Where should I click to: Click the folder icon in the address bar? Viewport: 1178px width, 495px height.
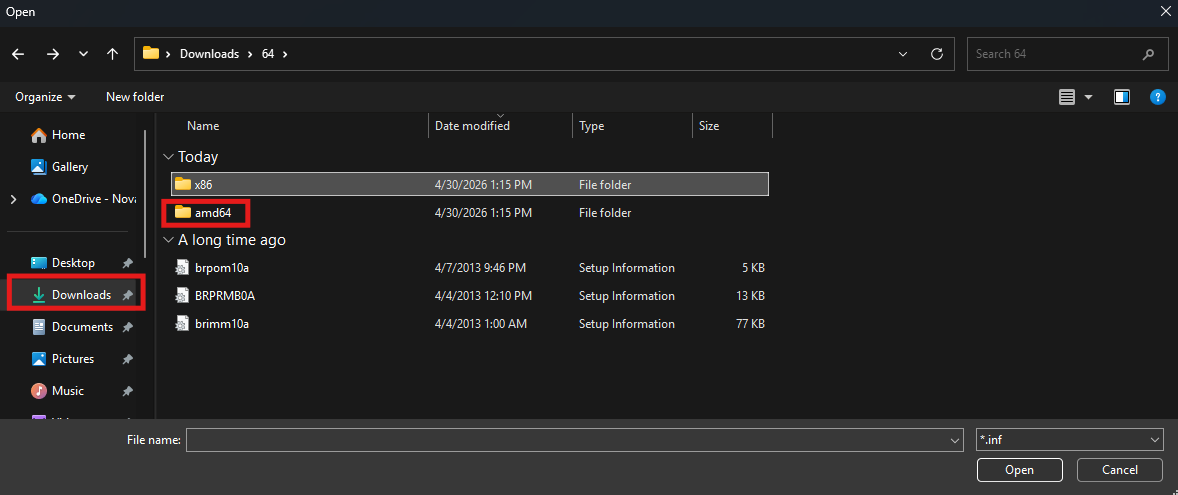[x=151, y=53]
